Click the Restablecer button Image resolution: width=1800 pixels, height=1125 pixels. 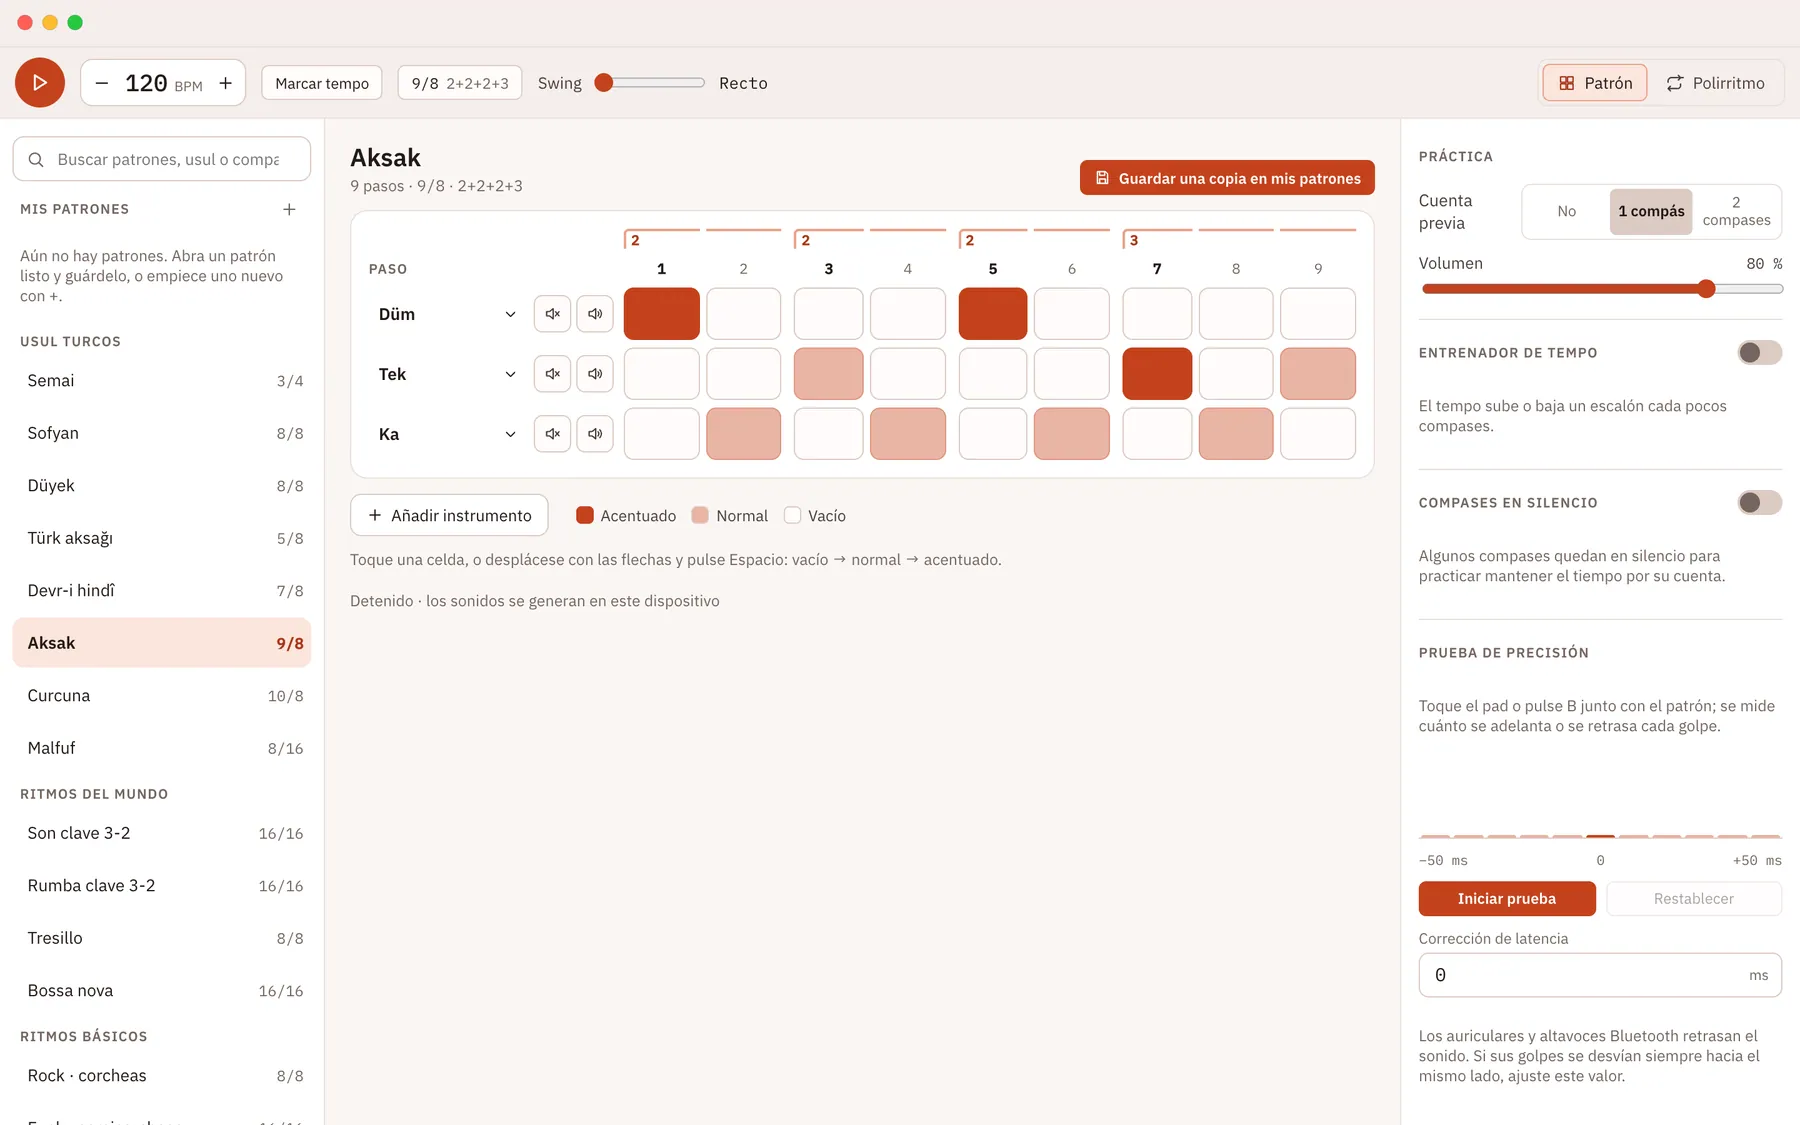[1694, 899]
